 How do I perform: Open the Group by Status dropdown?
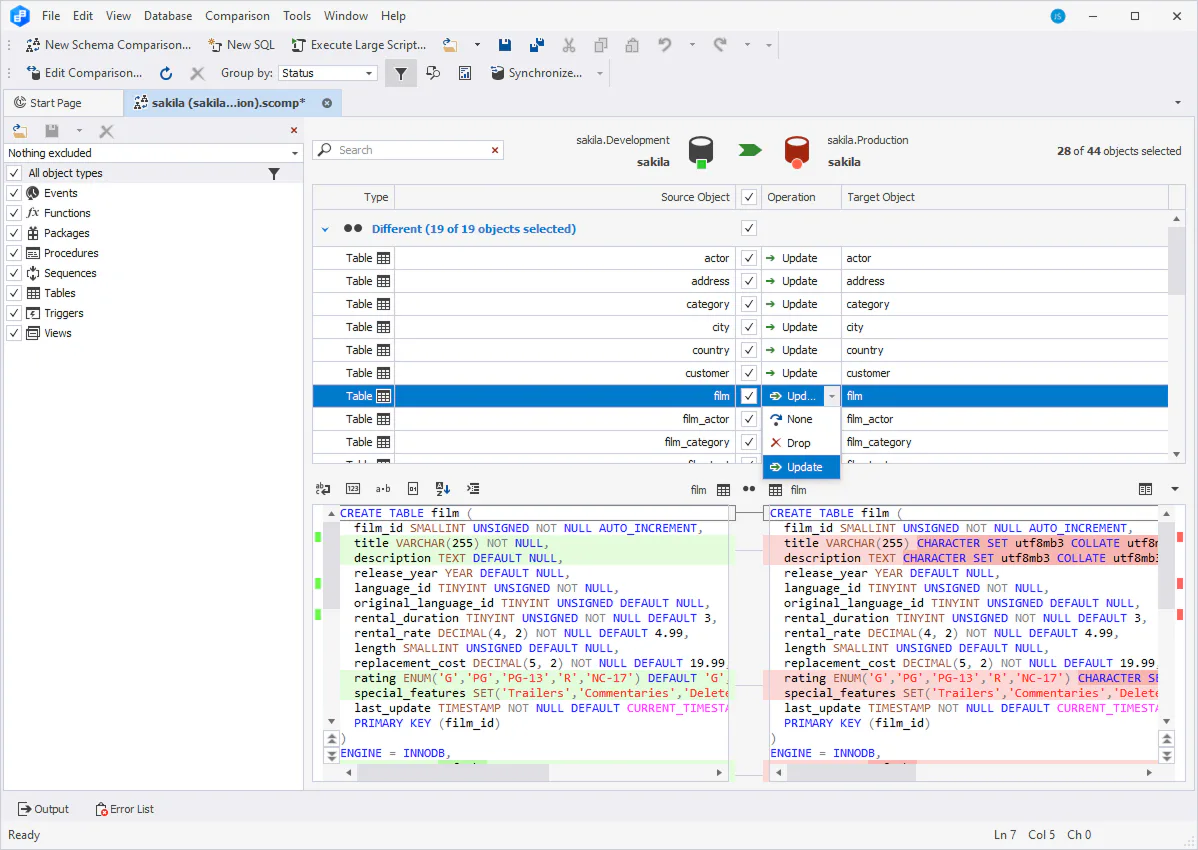pyautogui.click(x=369, y=73)
